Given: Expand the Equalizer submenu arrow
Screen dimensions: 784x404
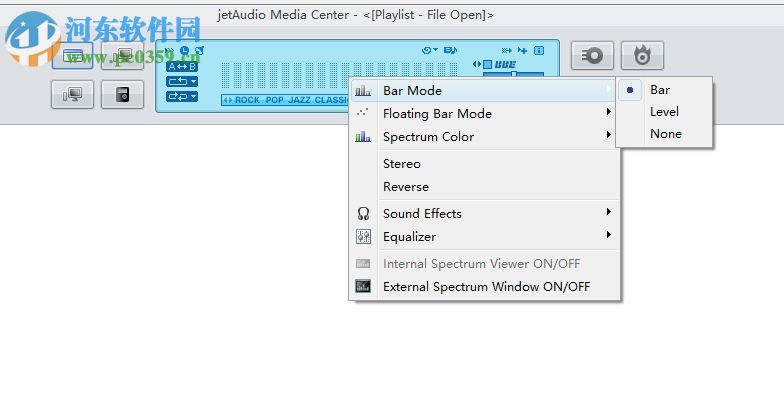Looking at the screenshot, I should tap(608, 235).
